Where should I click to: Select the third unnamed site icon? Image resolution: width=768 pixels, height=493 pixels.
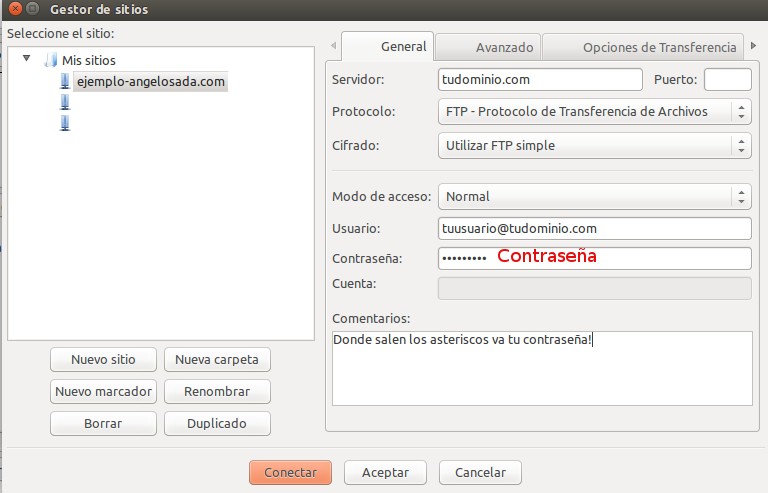pos(66,123)
